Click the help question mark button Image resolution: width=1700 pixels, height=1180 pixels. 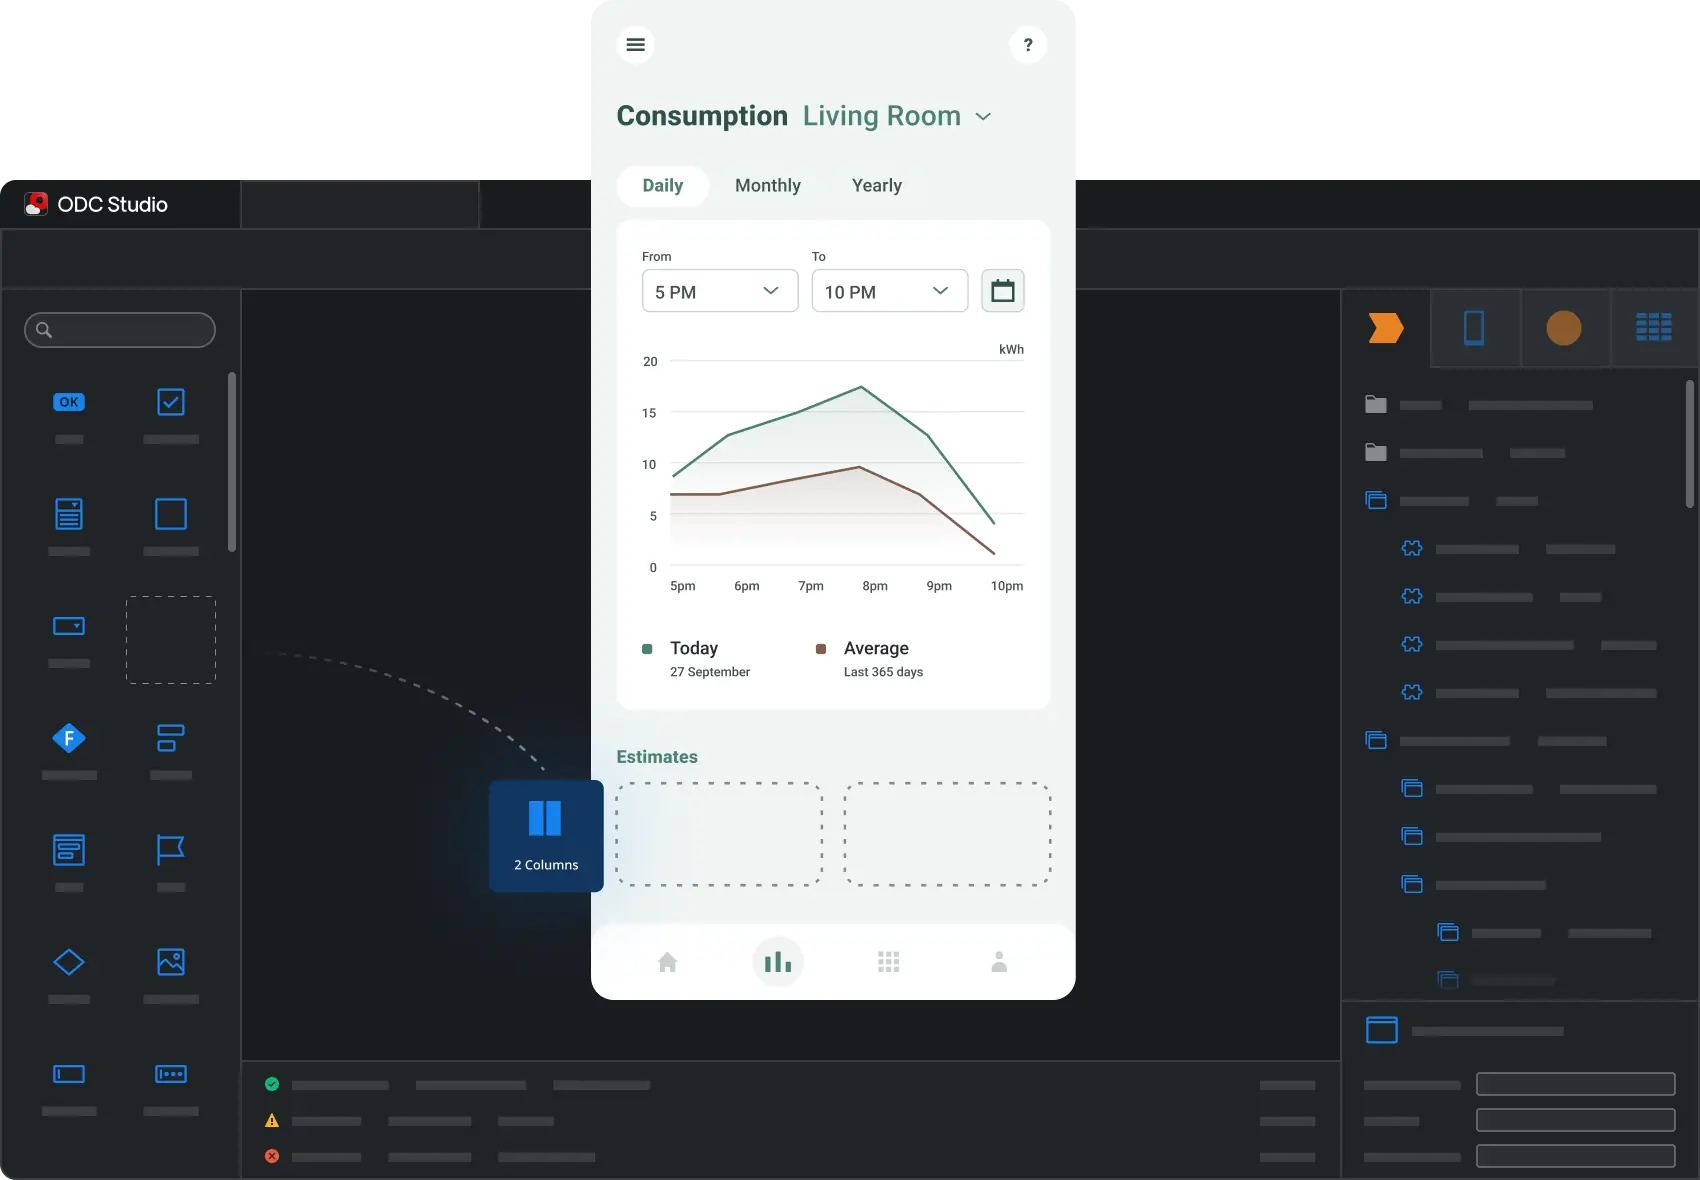pyautogui.click(x=1028, y=44)
